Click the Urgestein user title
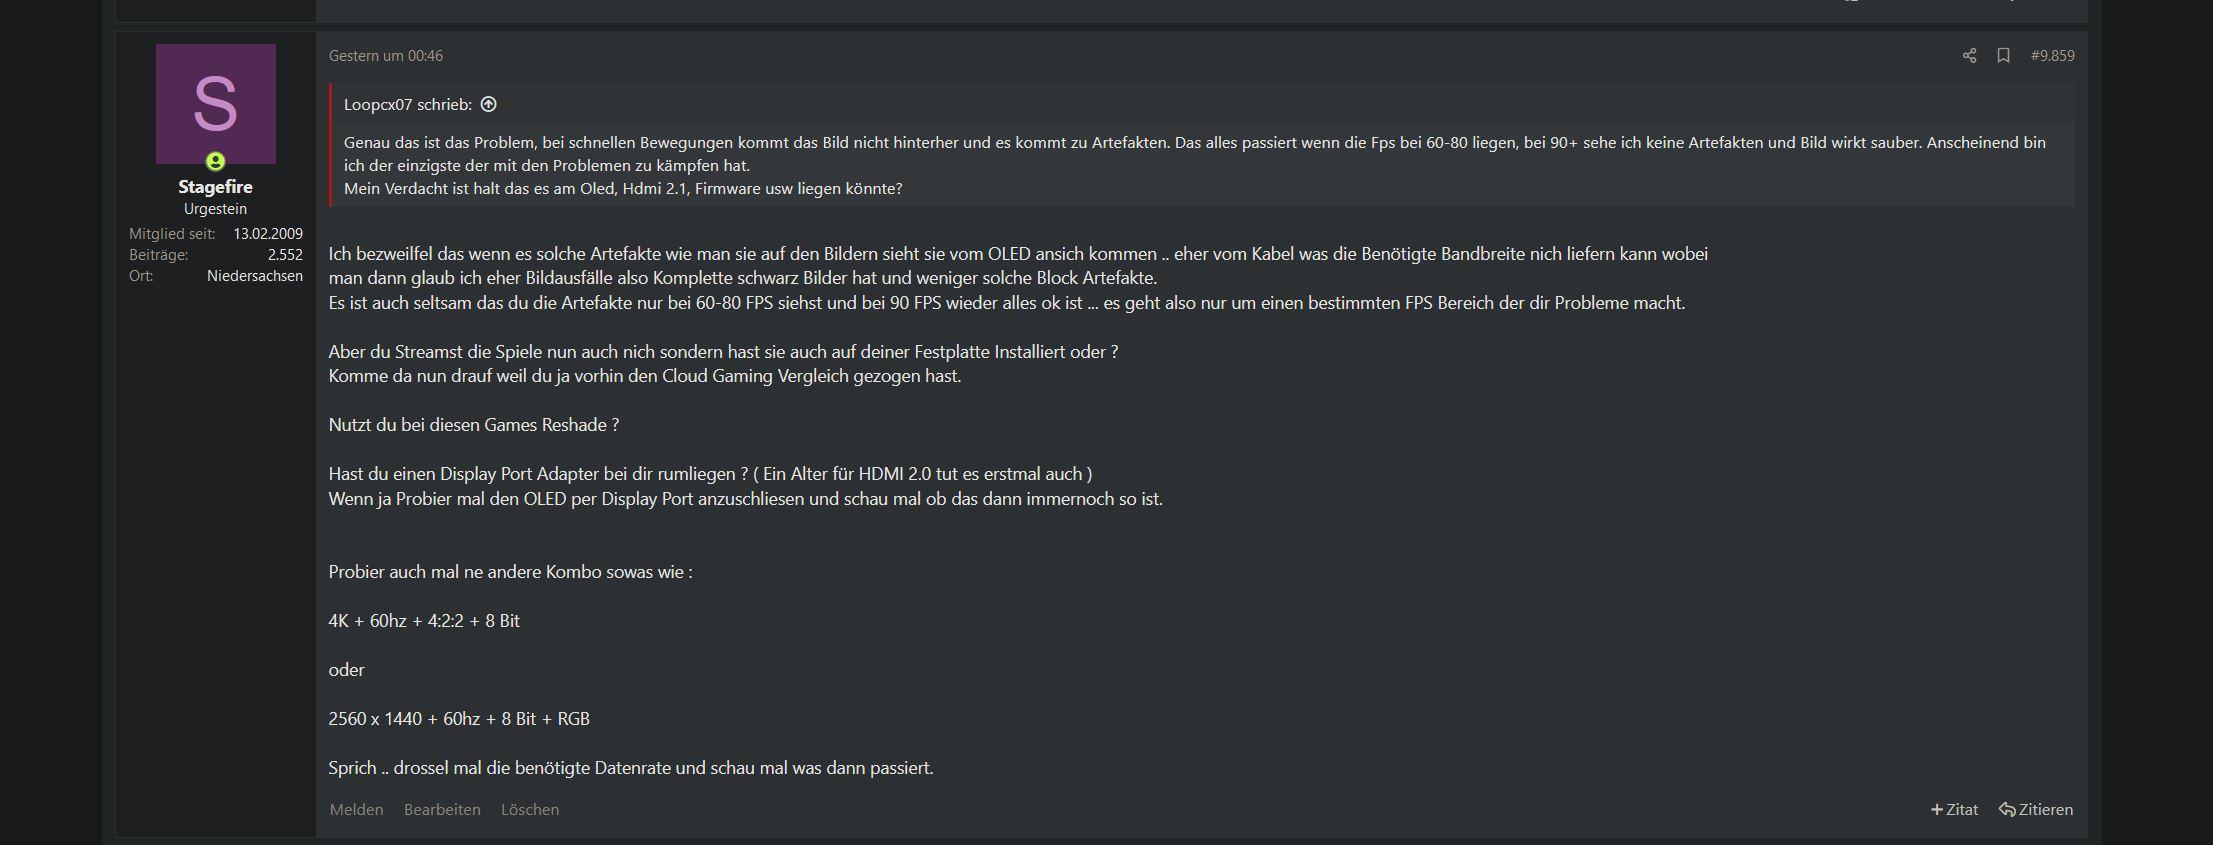The image size is (2213, 845). (x=215, y=209)
